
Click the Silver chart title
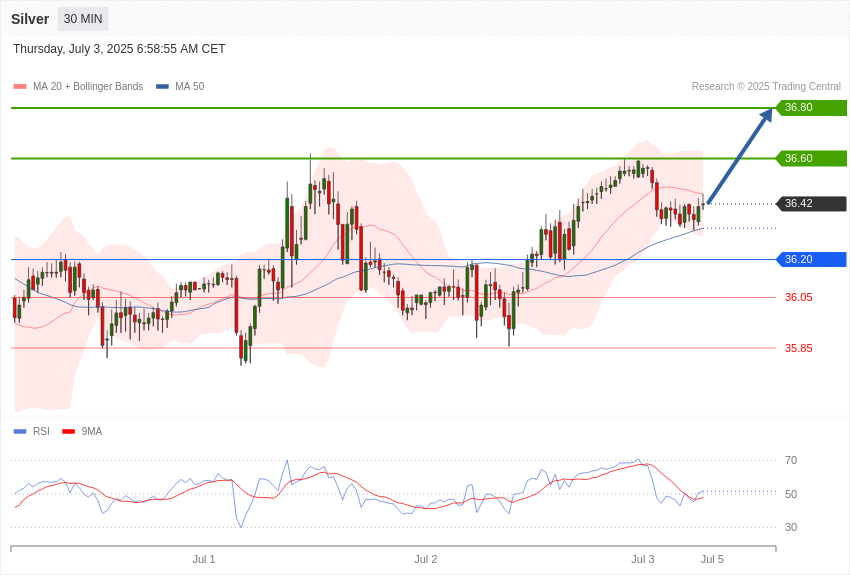[30, 19]
